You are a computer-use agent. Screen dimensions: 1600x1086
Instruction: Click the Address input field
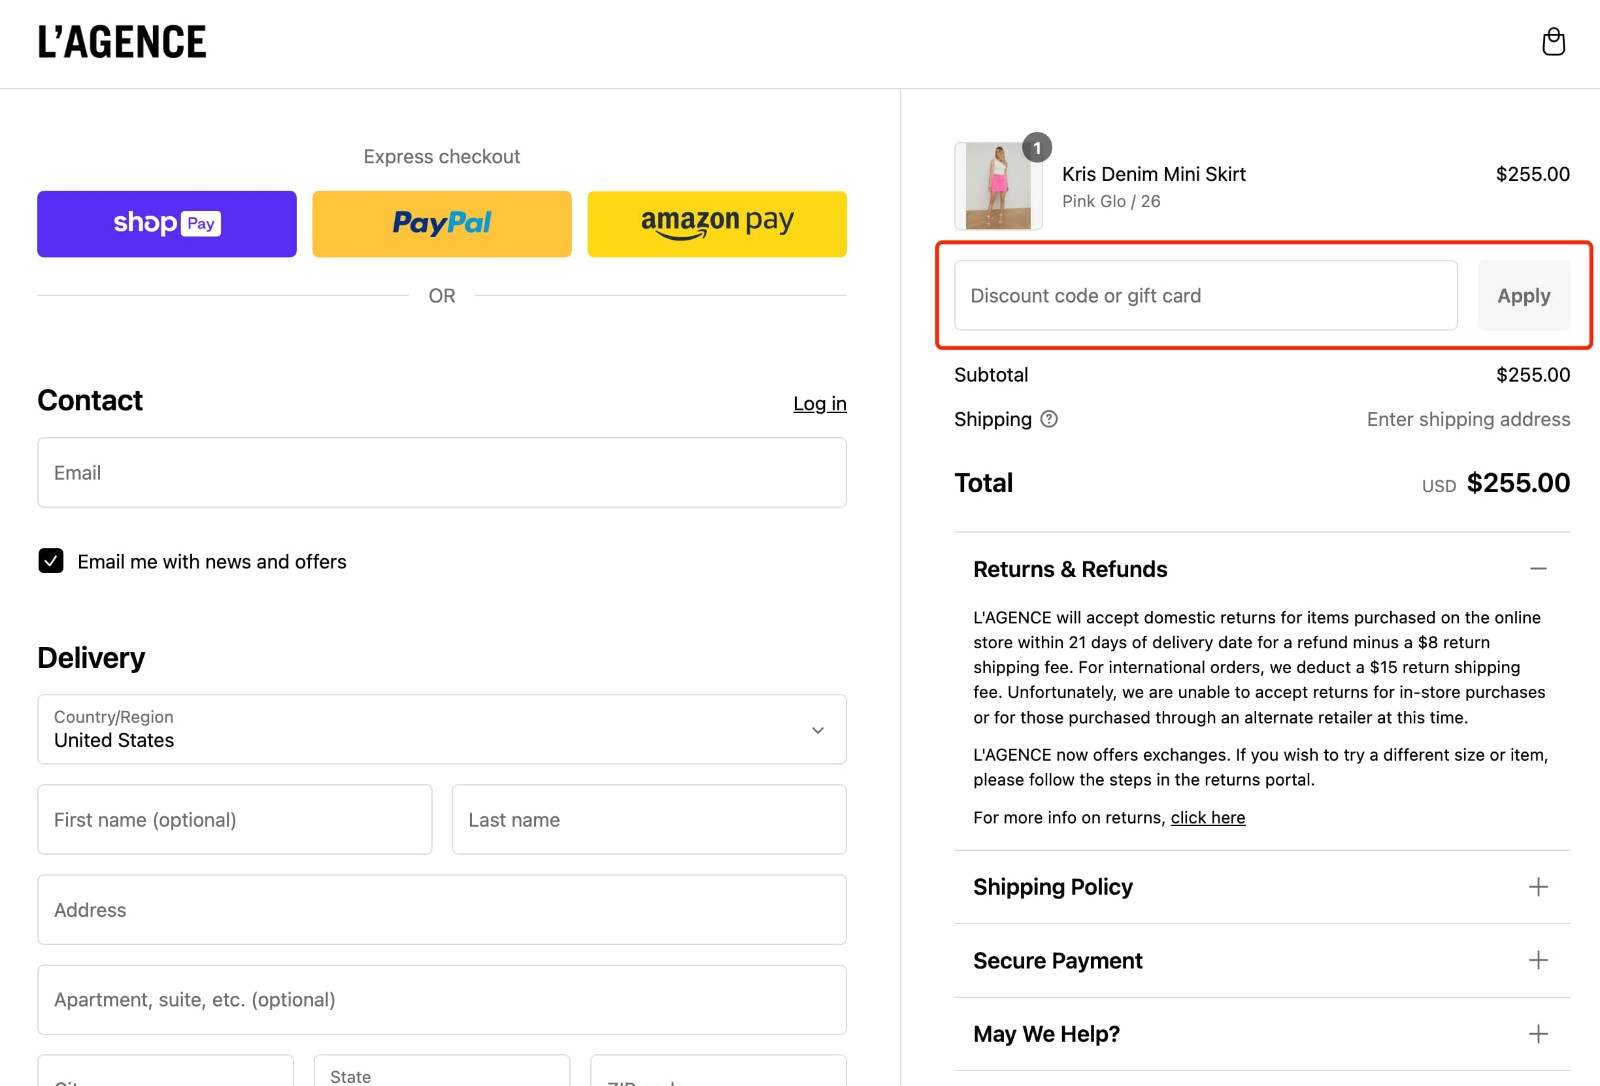[x=442, y=910]
